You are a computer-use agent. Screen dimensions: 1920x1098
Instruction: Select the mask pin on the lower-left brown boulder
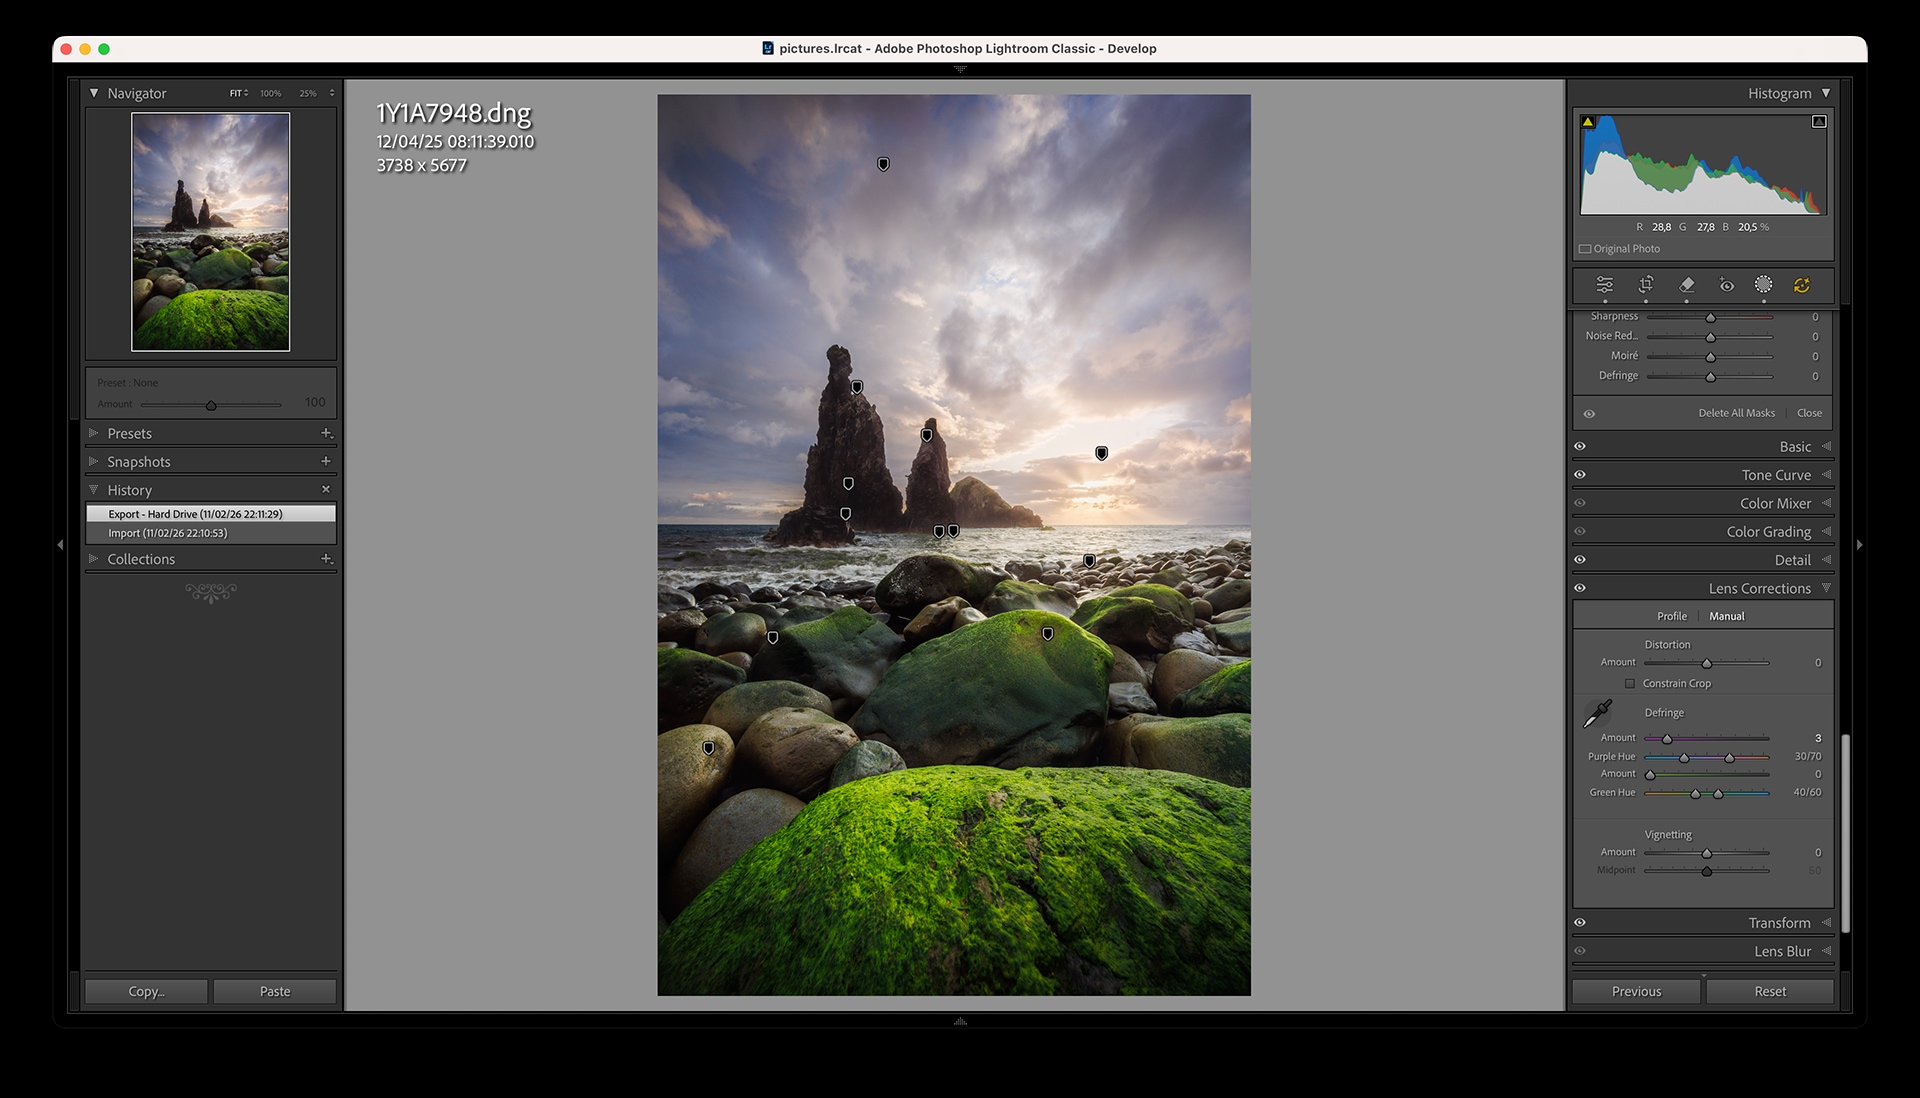coord(708,748)
